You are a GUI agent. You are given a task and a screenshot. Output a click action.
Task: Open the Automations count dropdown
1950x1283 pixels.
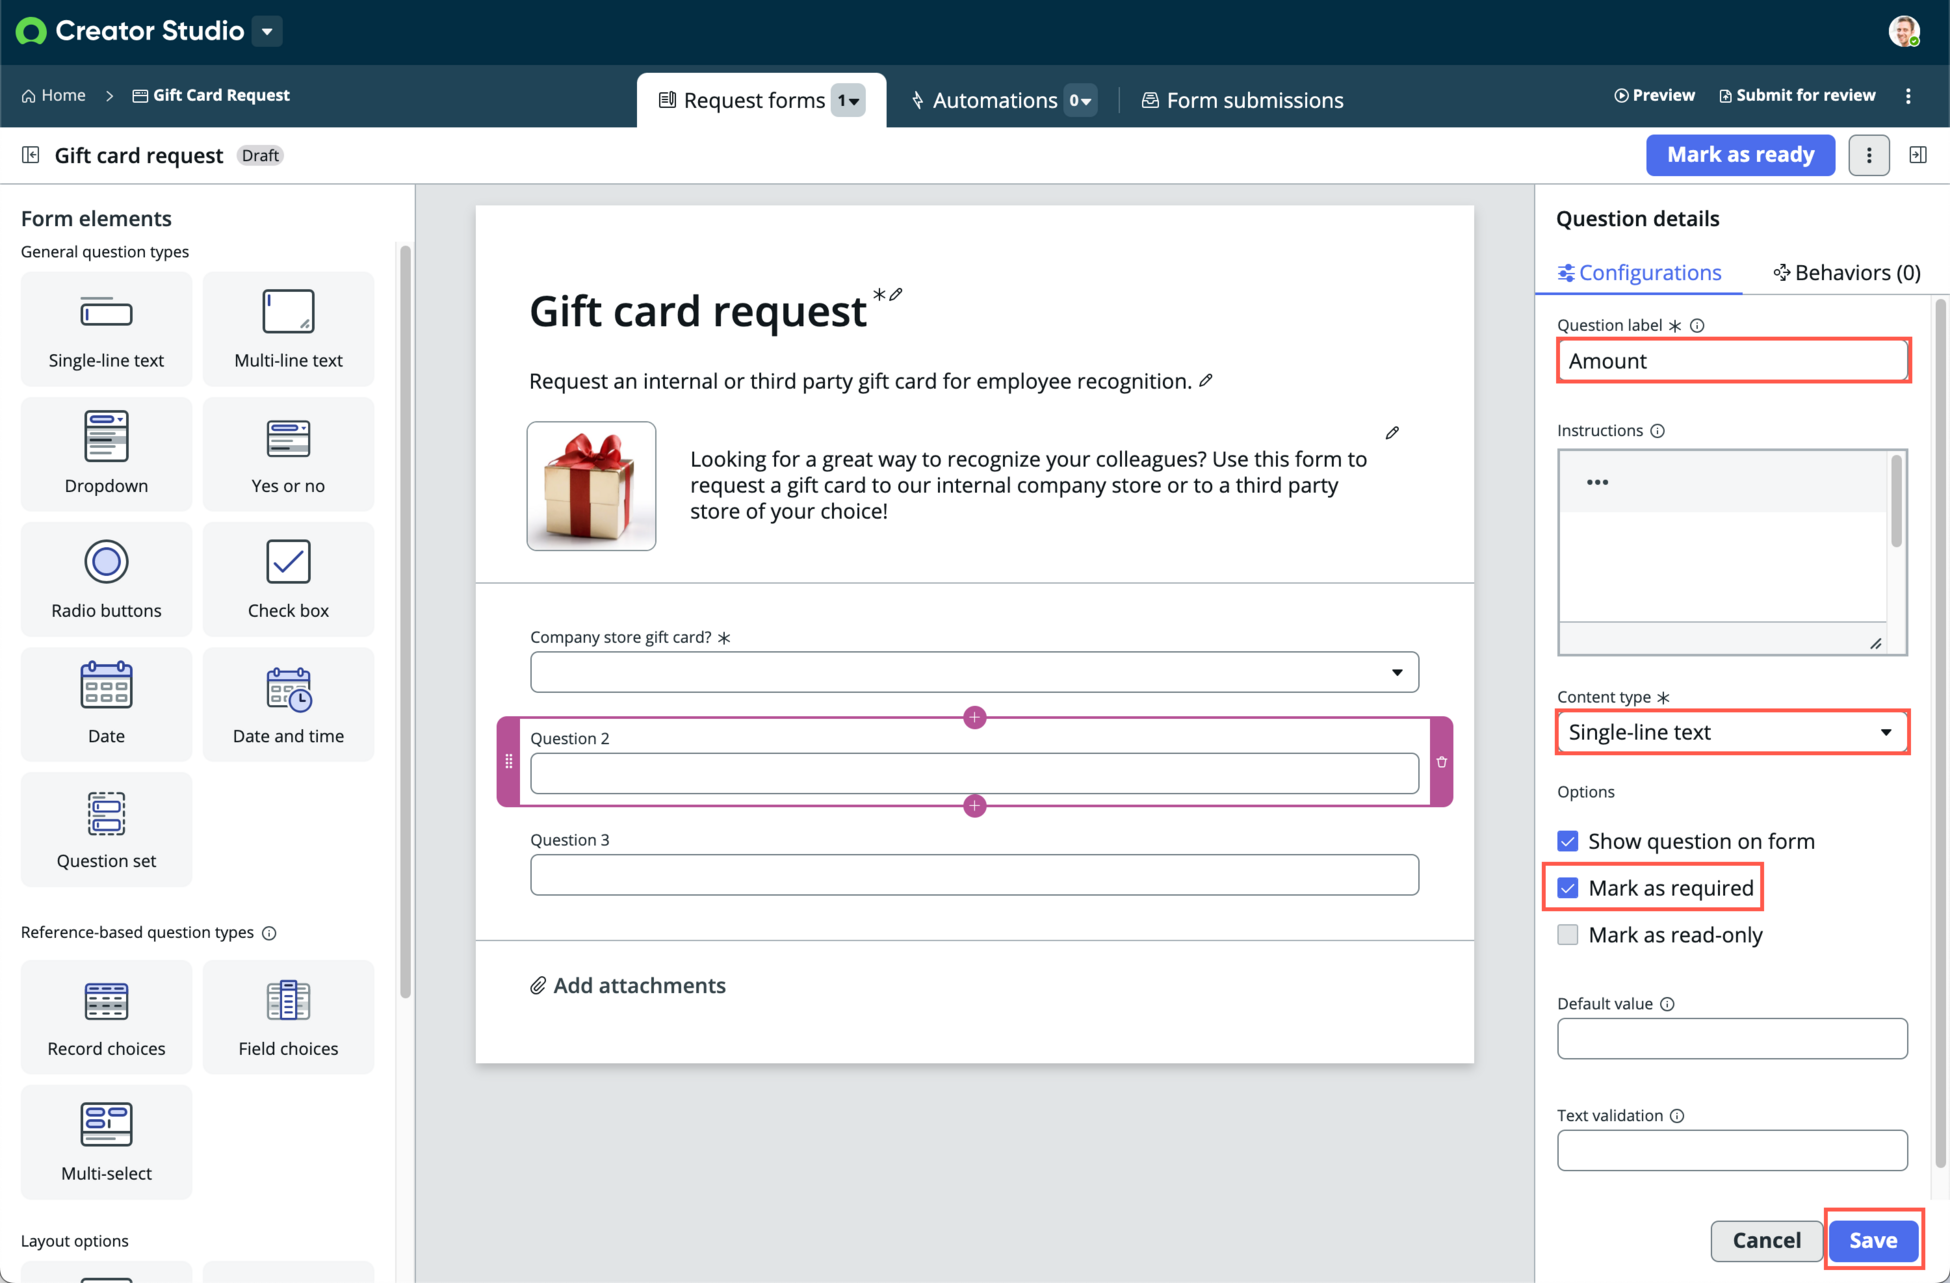point(1080,100)
